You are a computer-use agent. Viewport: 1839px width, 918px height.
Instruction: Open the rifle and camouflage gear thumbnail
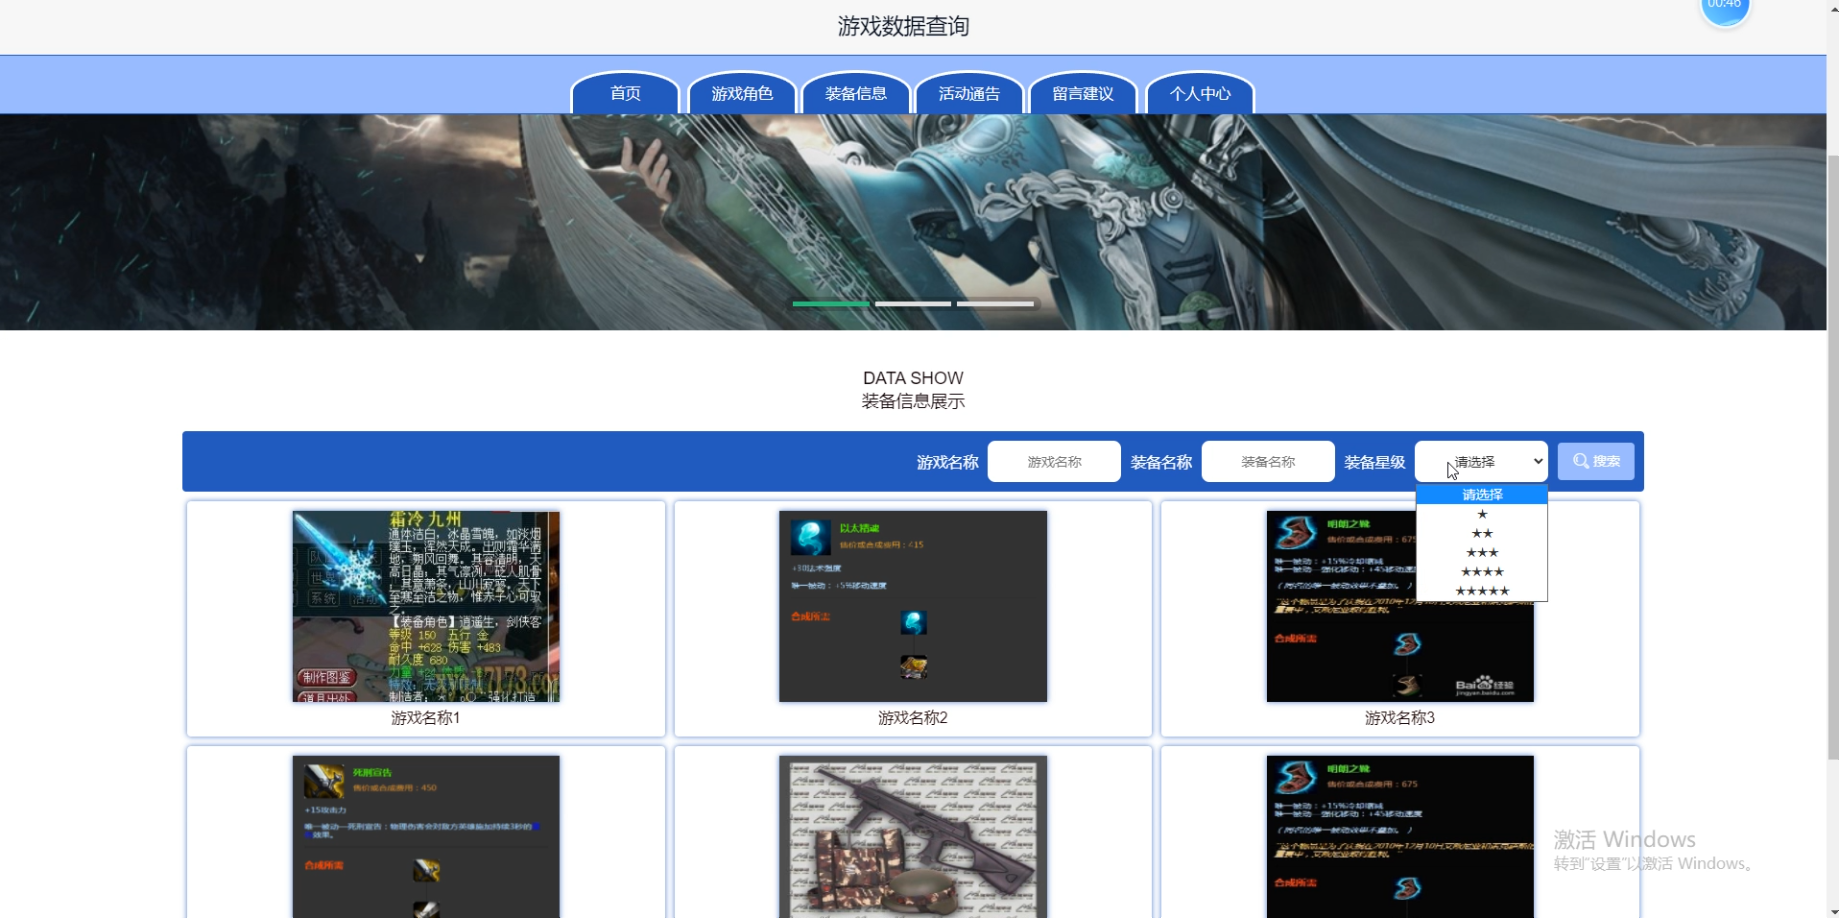click(913, 836)
